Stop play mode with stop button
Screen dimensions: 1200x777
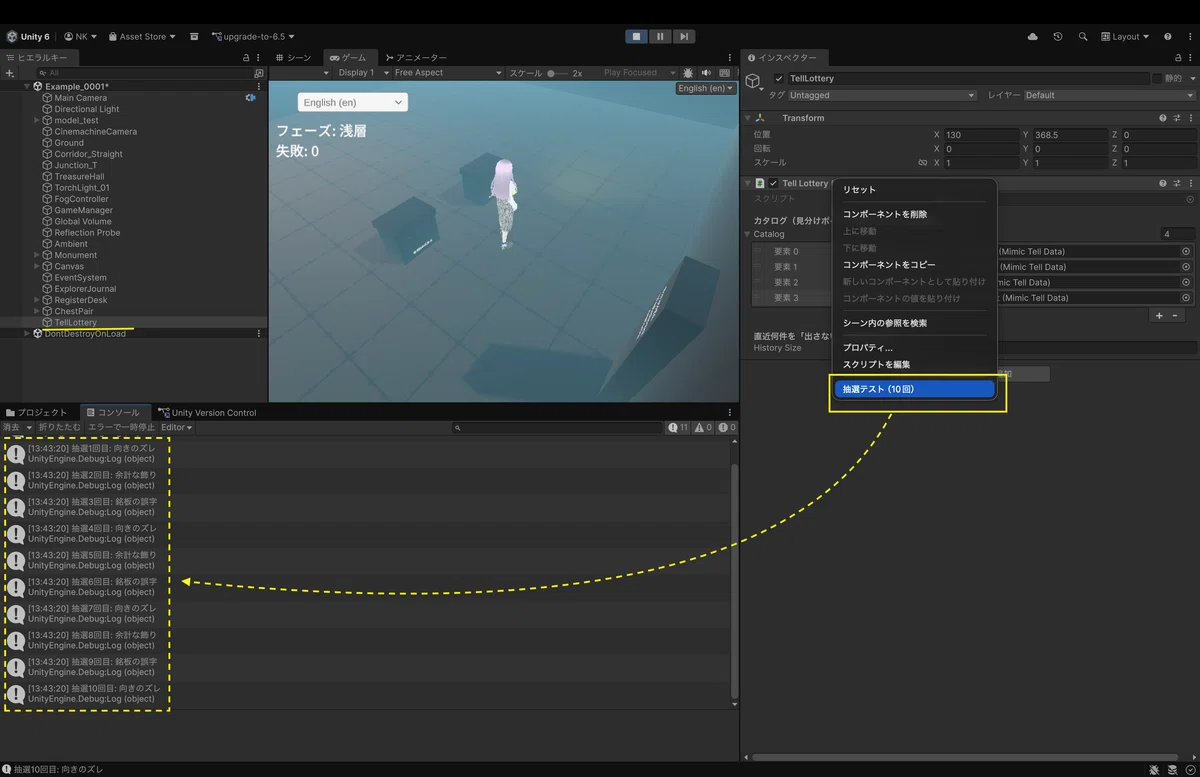pyautogui.click(x=637, y=37)
